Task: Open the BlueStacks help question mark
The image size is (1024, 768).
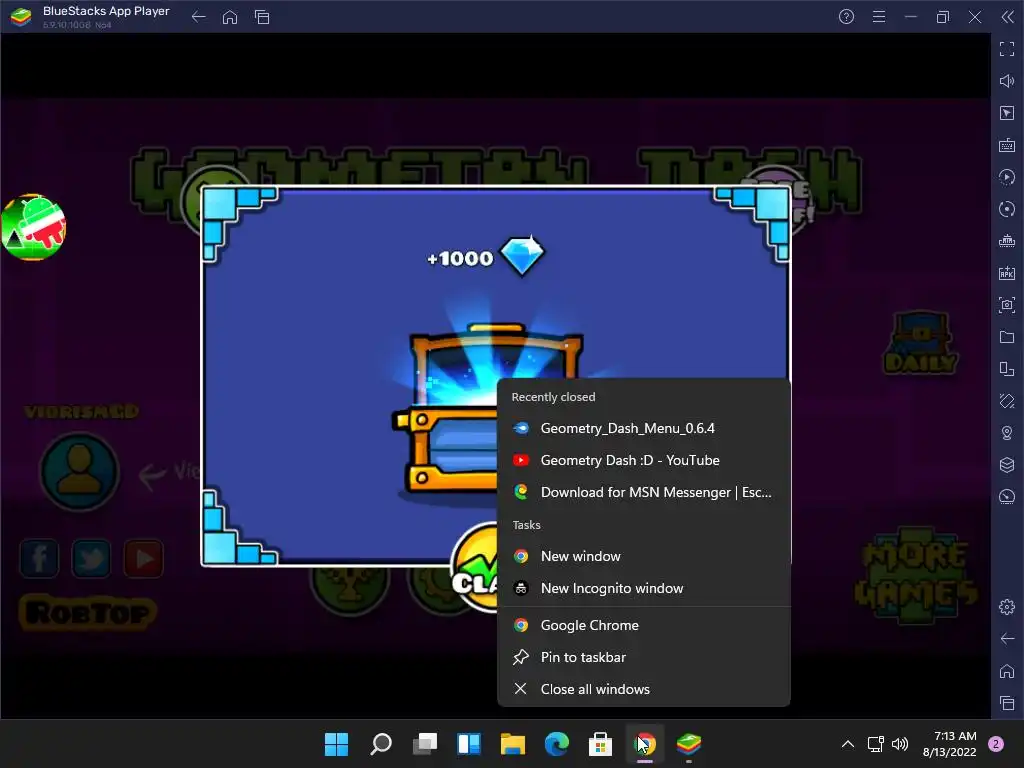Action: pos(846,17)
